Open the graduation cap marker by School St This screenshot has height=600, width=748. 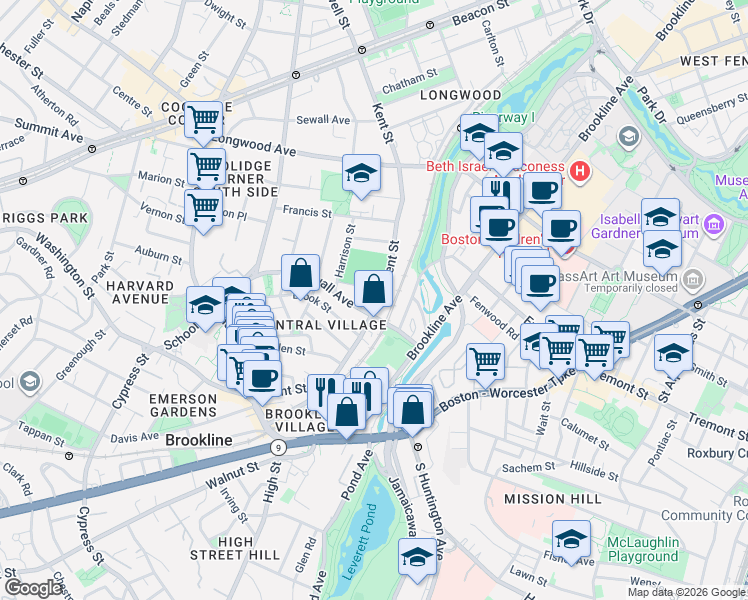[205, 306]
